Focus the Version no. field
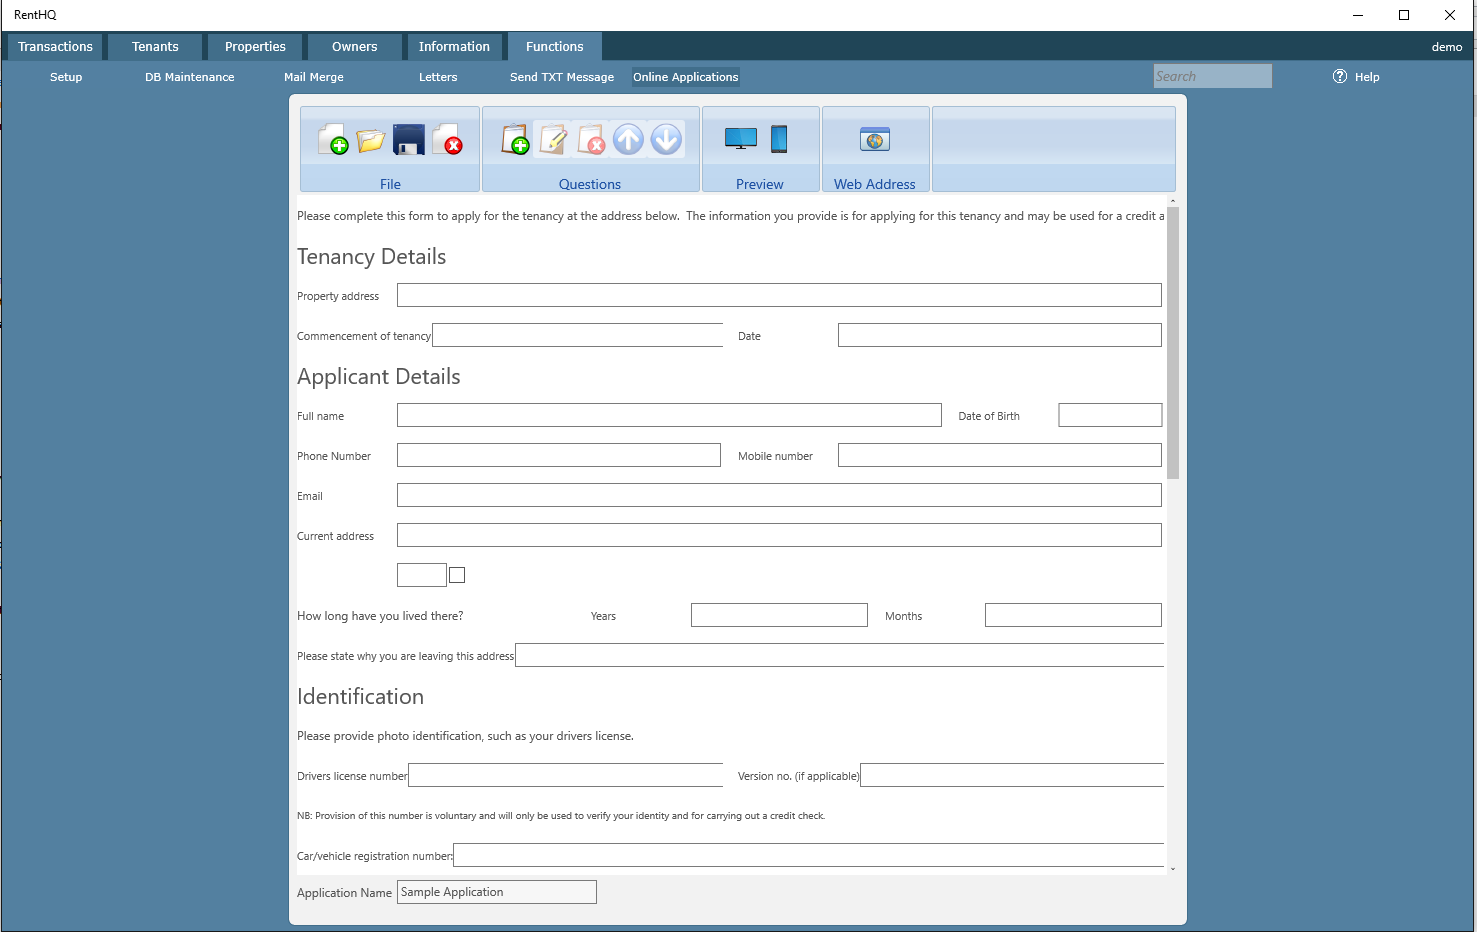The height and width of the screenshot is (932, 1477). click(x=1012, y=775)
